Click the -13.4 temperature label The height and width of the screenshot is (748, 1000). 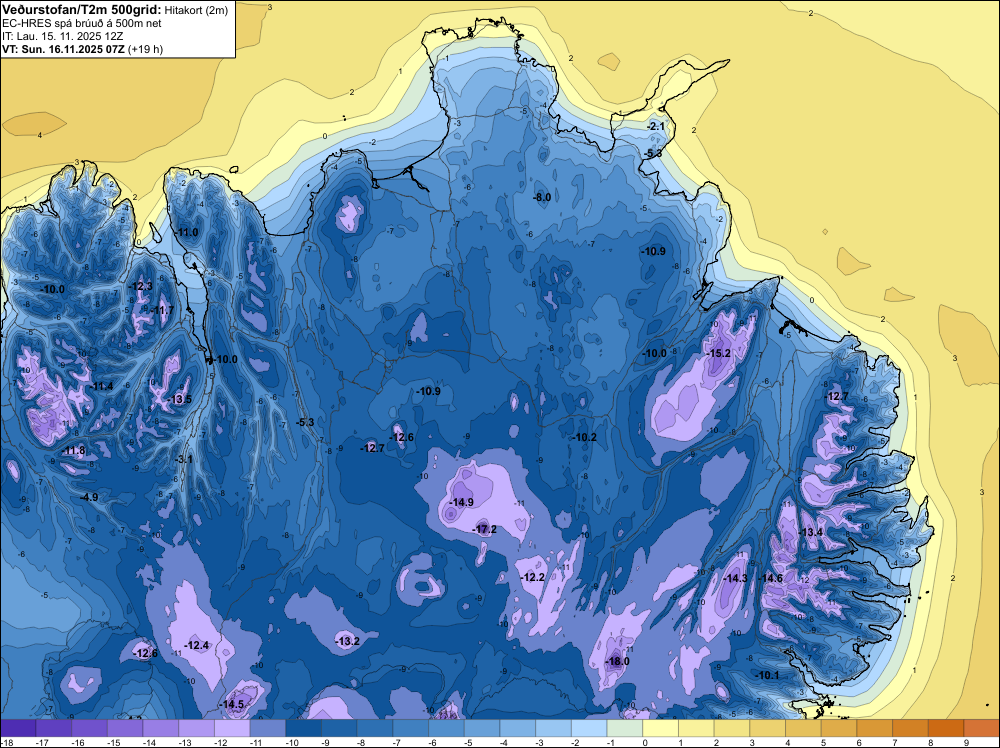[811, 532]
